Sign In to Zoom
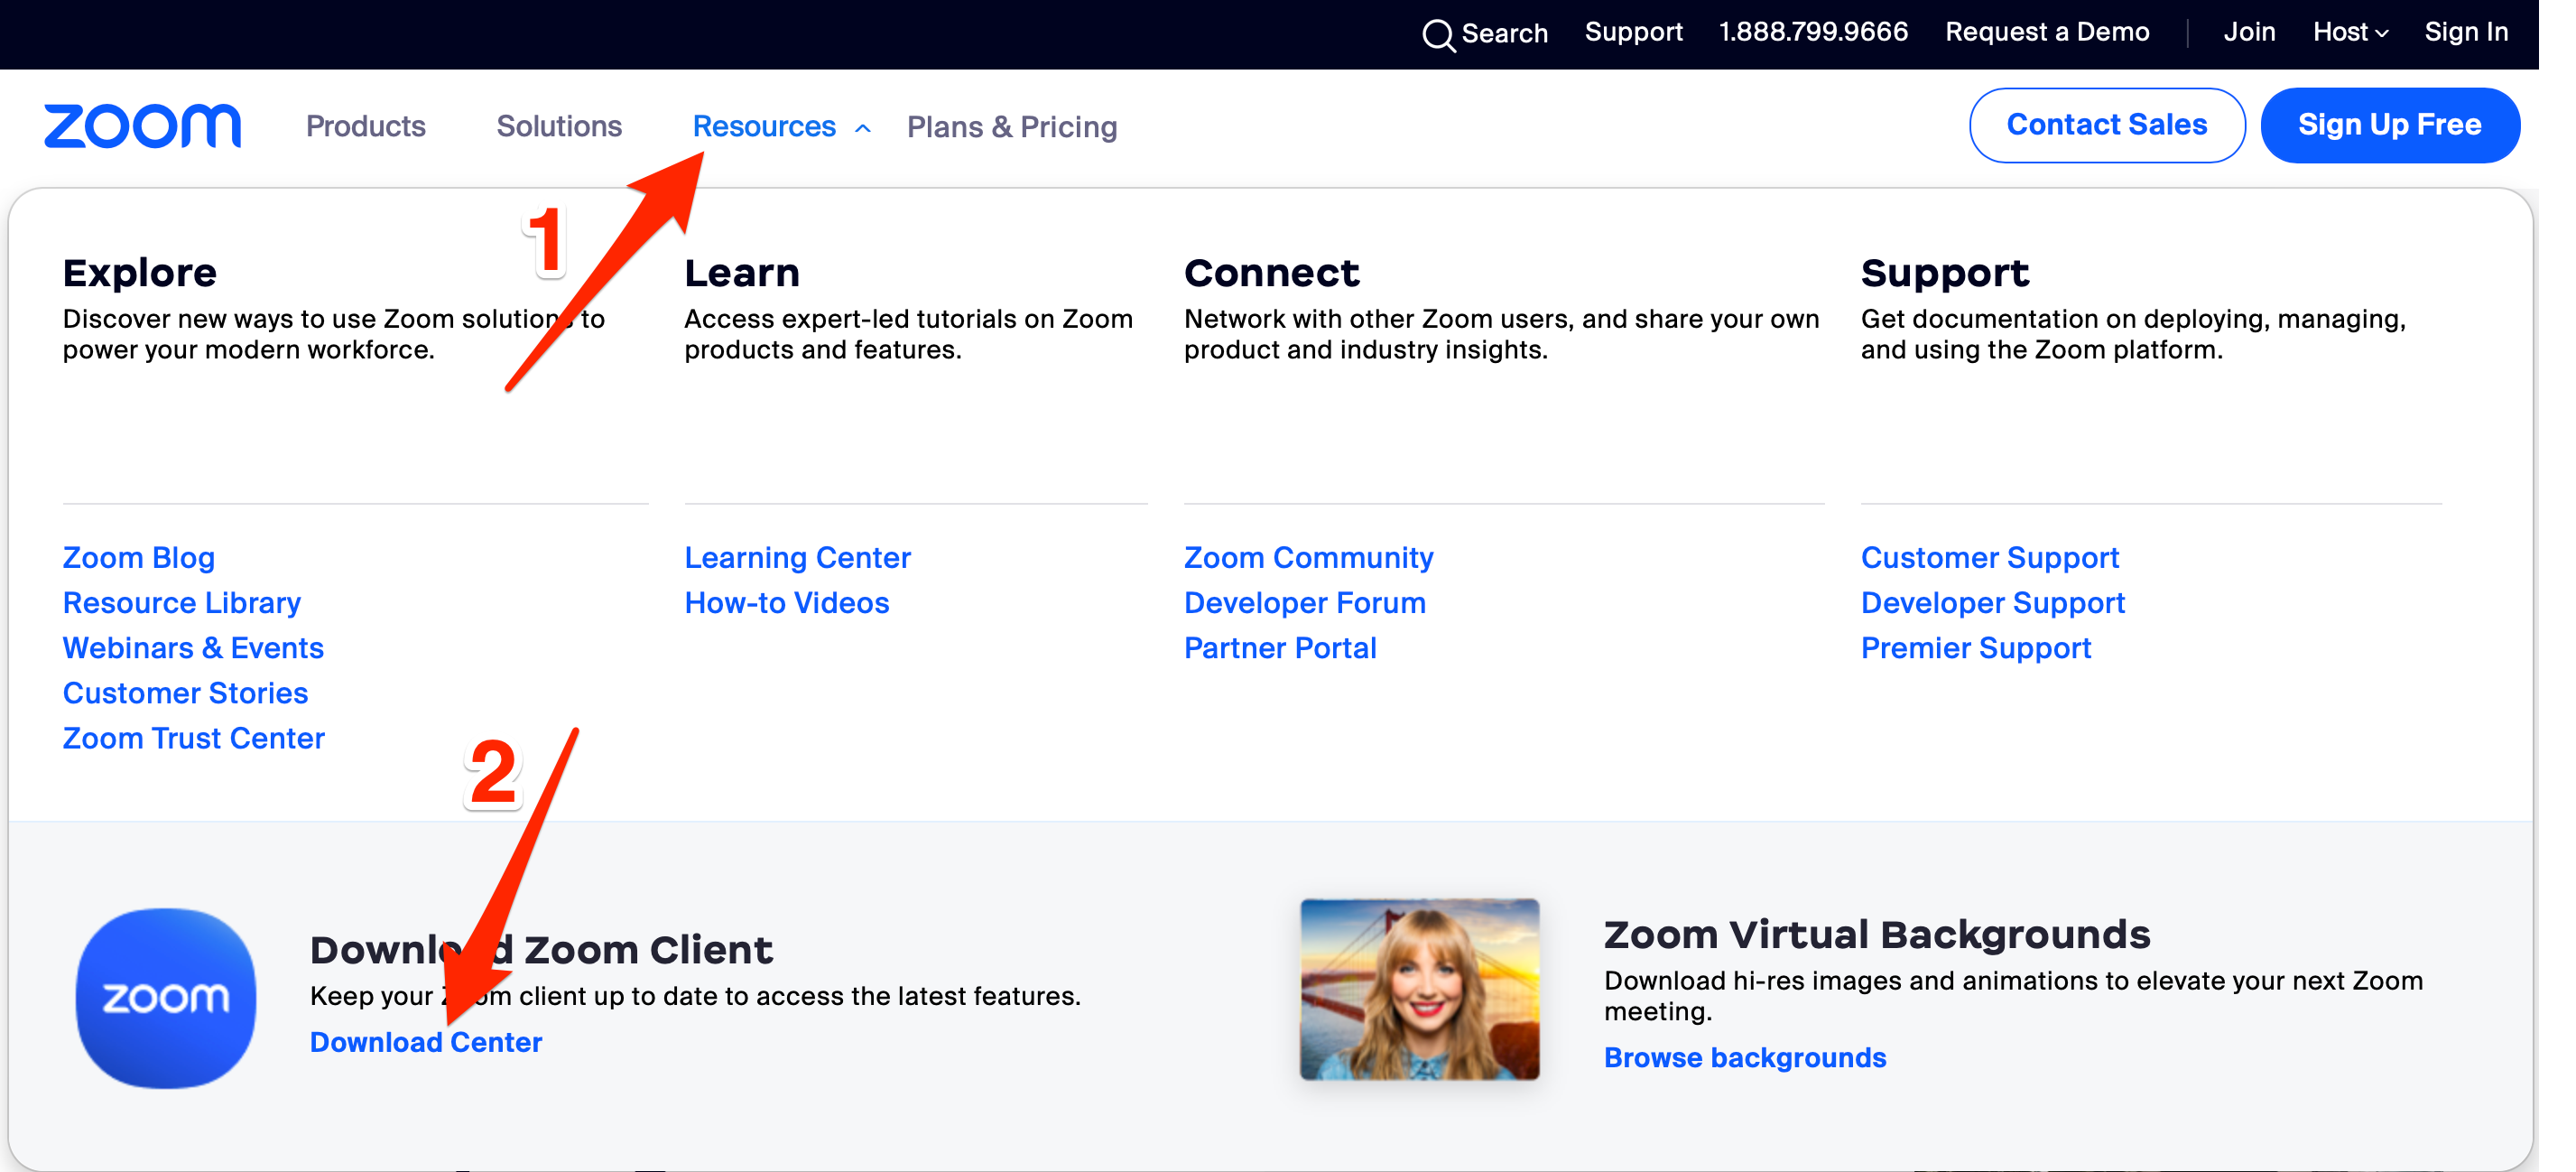This screenshot has width=2576, height=1172. pos(2466,31)
